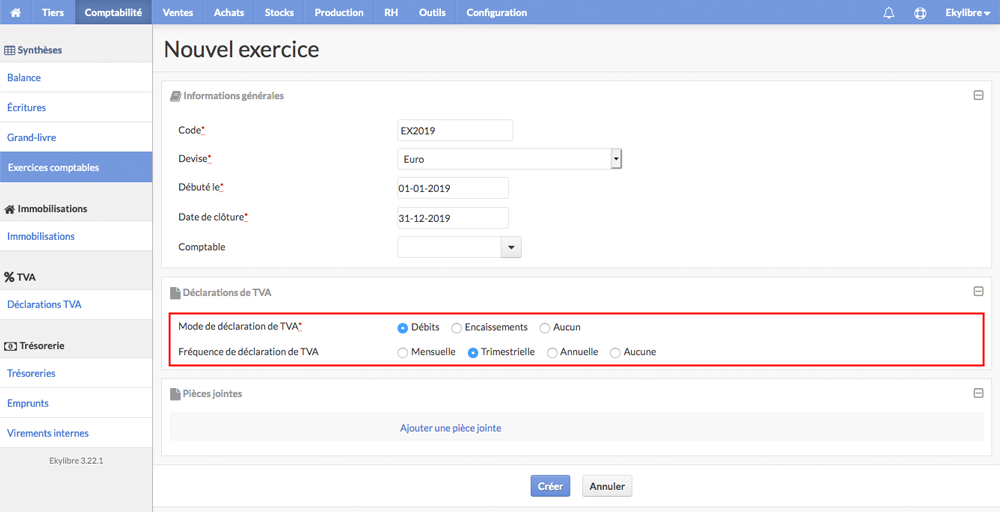
Task: Open Immobilisations sidebar link
Action: (76, 236)
